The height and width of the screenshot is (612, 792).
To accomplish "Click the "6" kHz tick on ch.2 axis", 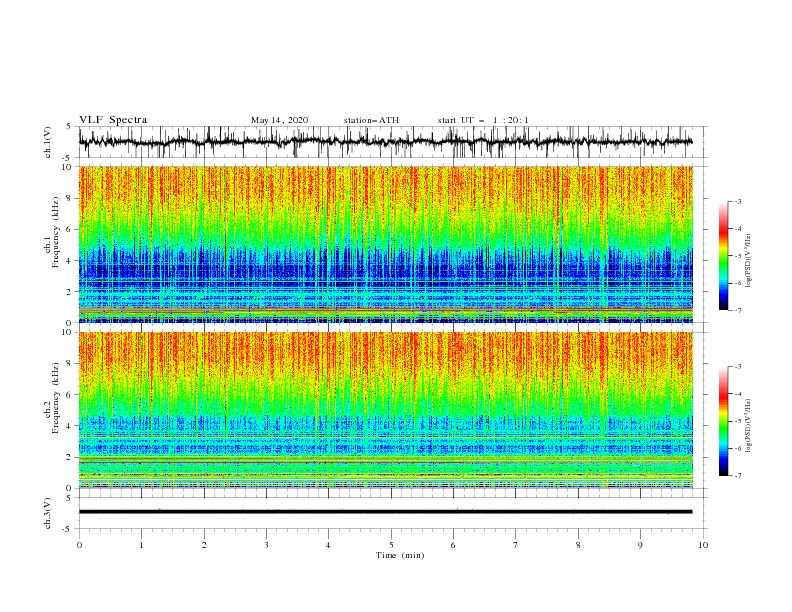I will click(70, 395).
